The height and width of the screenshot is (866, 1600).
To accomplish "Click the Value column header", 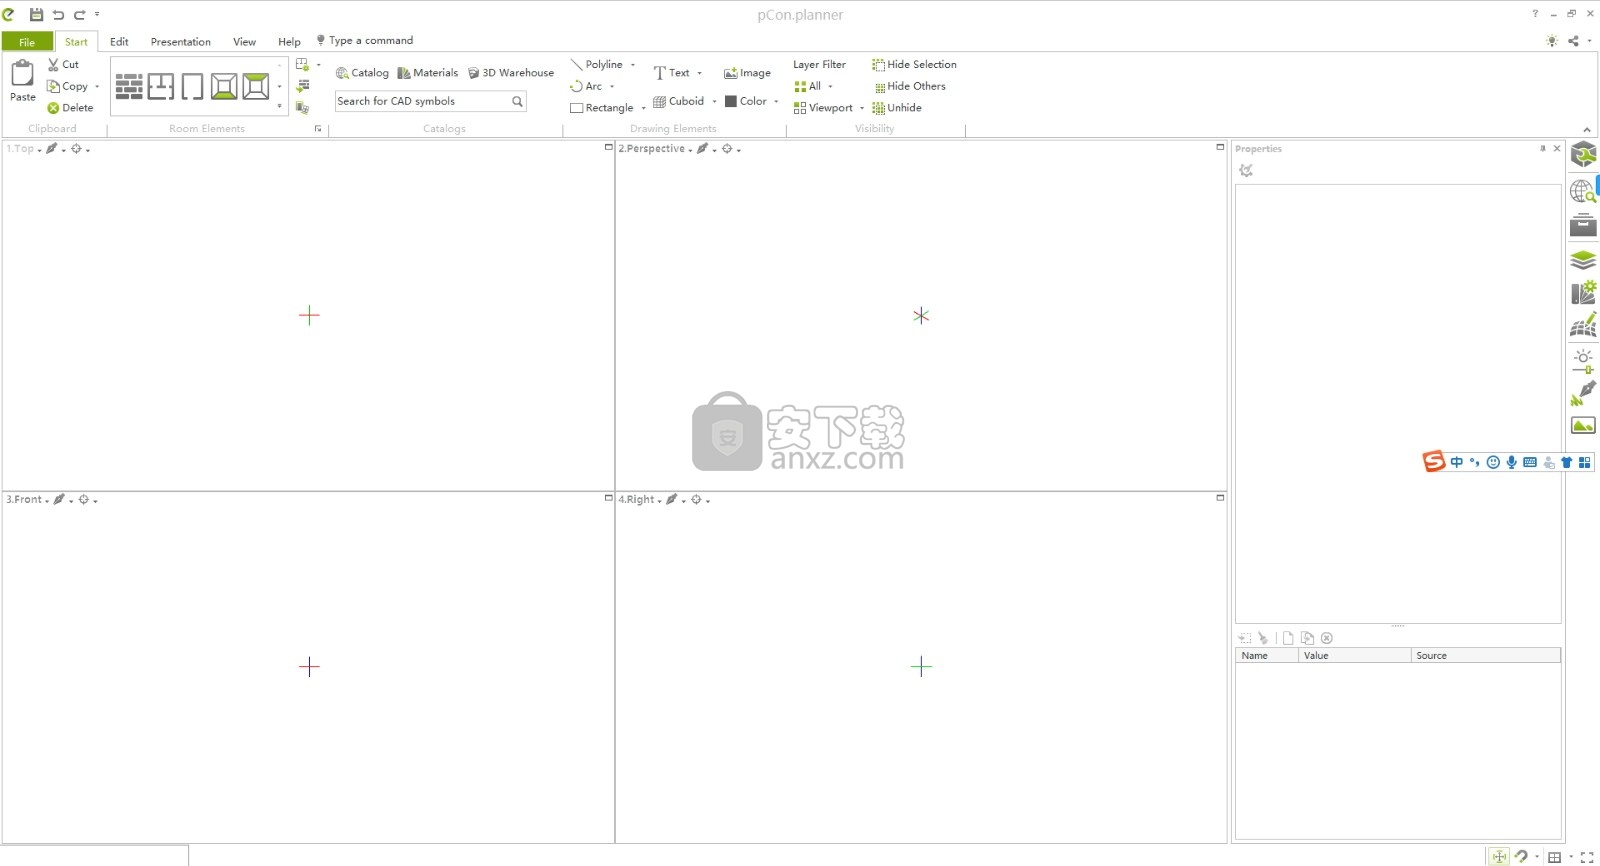I will pos(1354,656).
